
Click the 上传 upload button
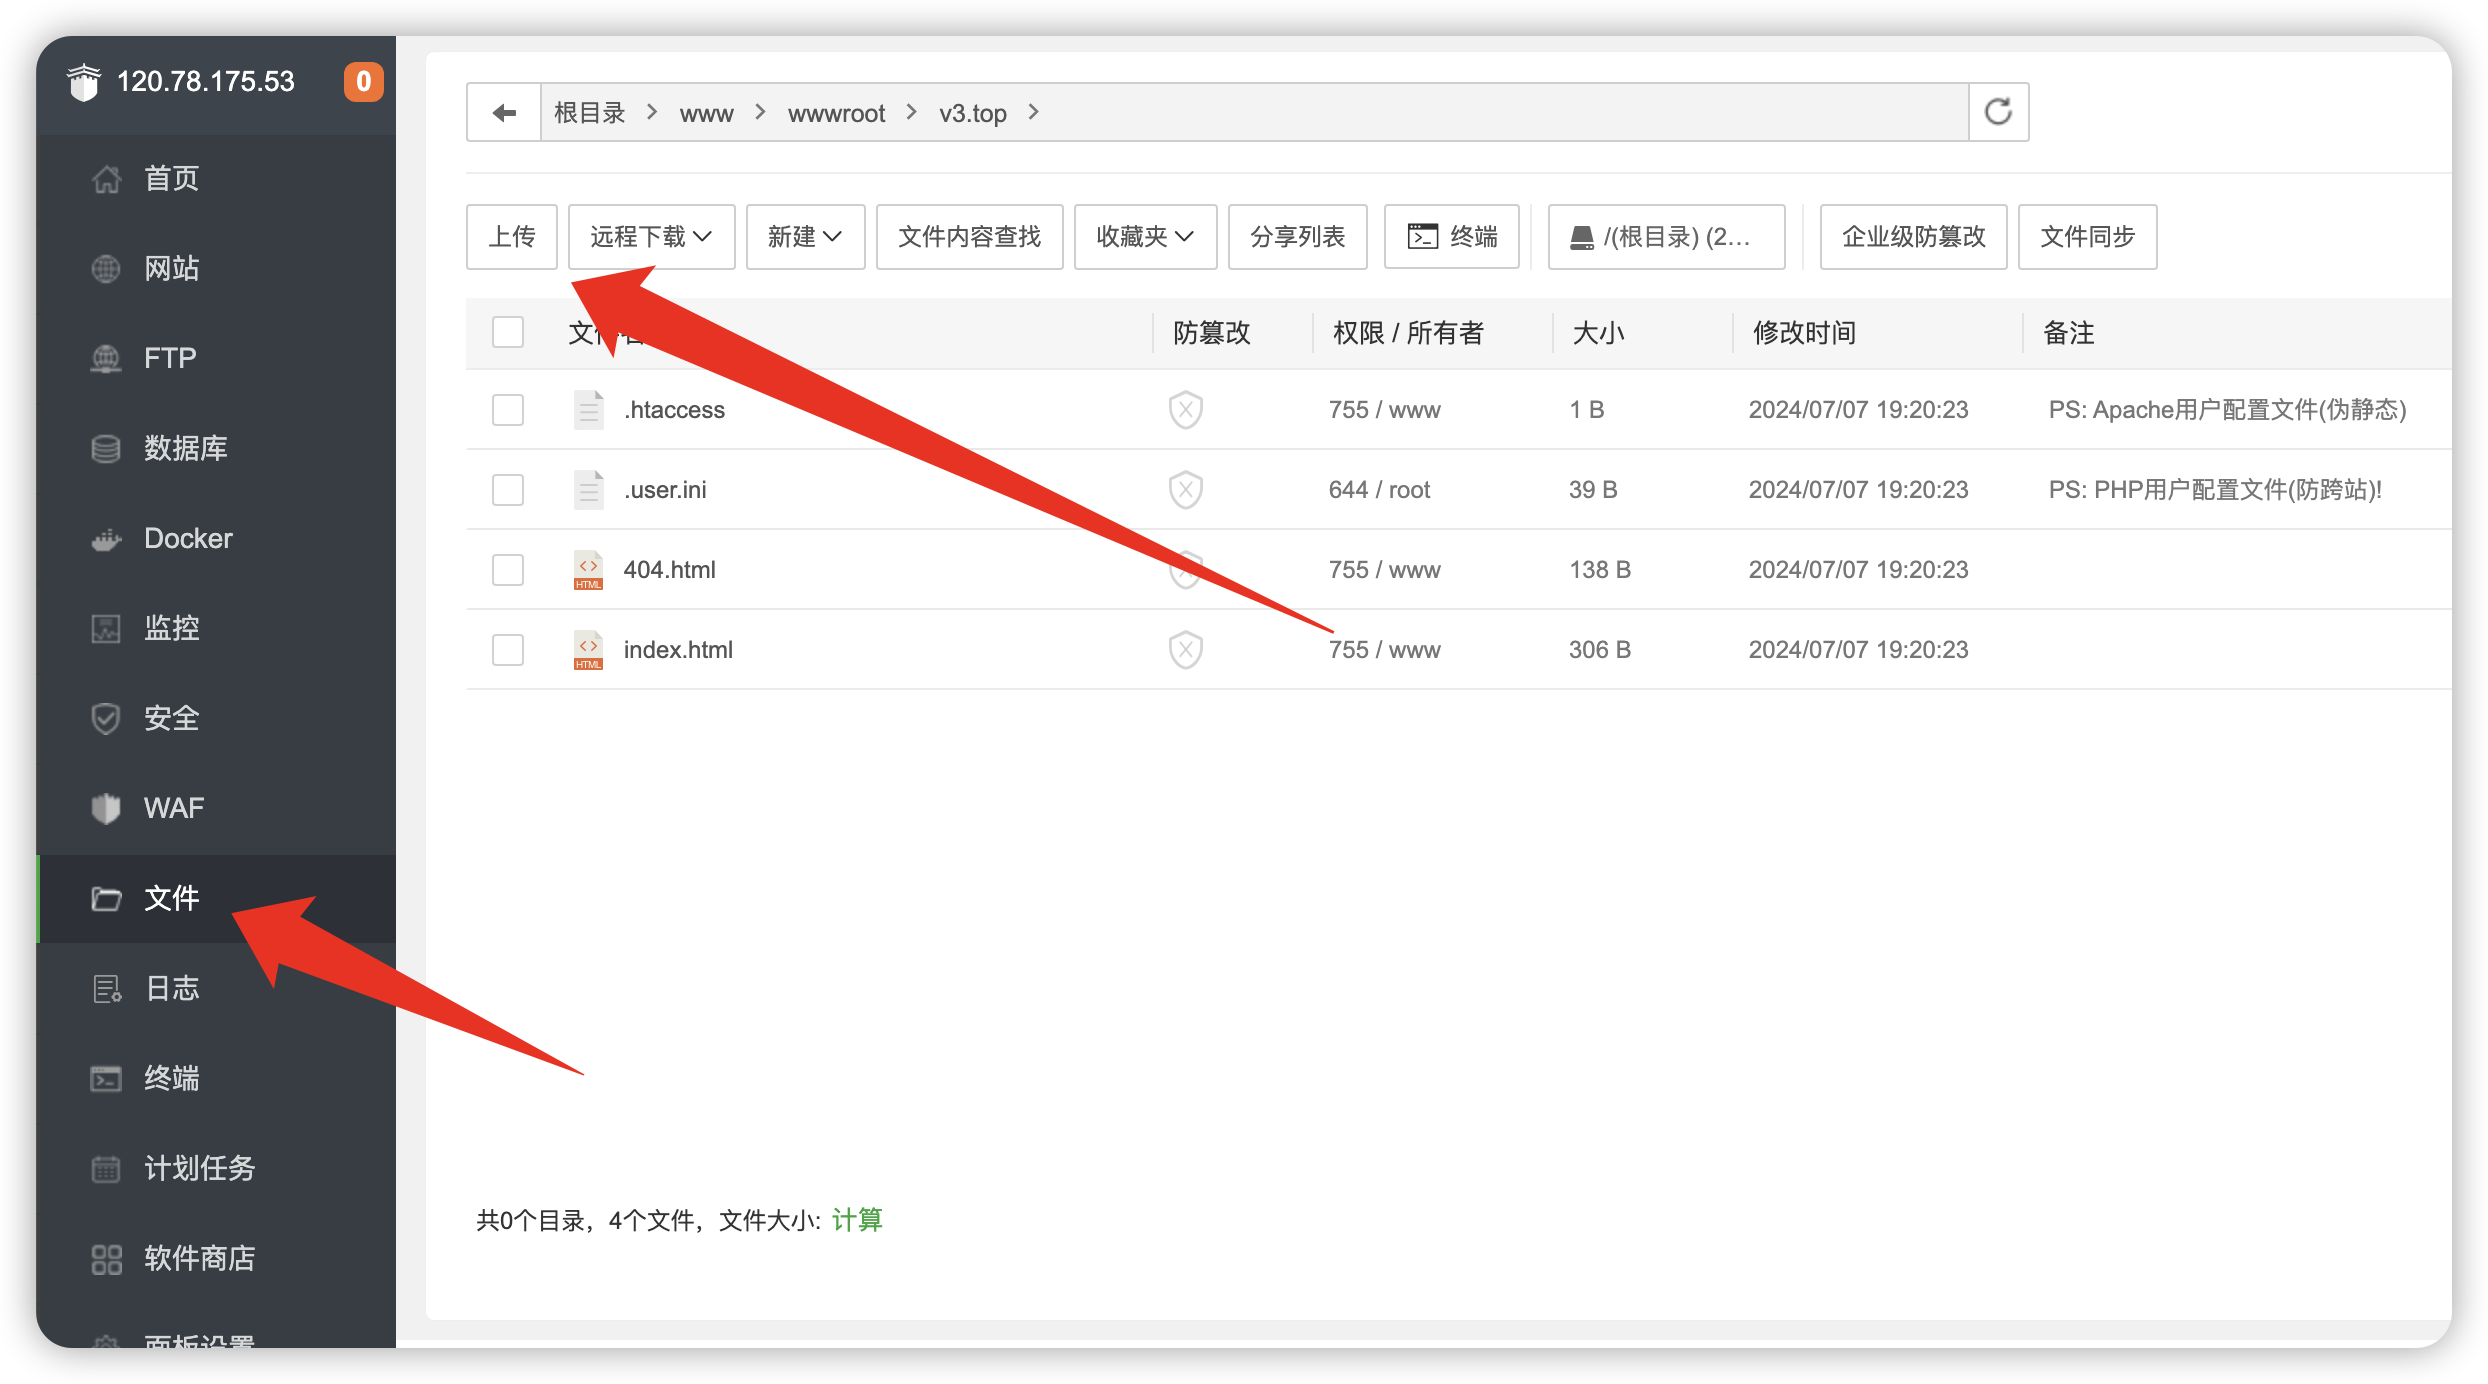[x=512, y=237]
